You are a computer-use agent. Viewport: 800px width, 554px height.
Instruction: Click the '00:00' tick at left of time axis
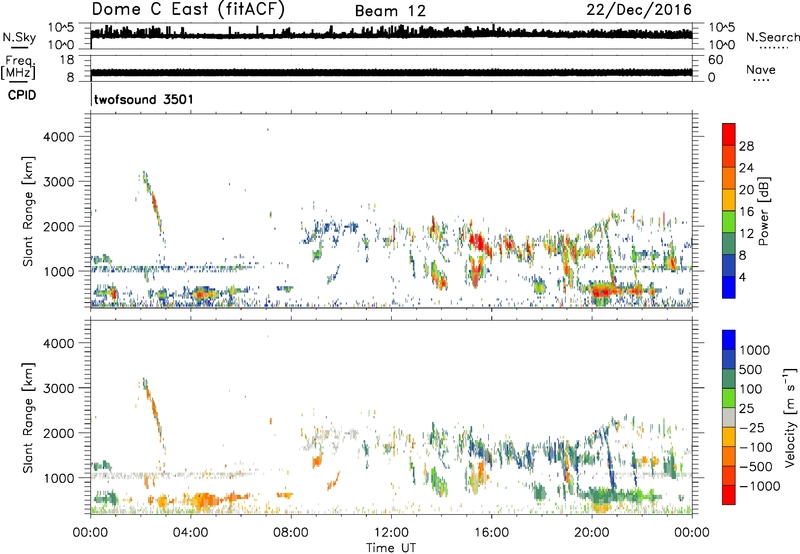click(90, 533)
